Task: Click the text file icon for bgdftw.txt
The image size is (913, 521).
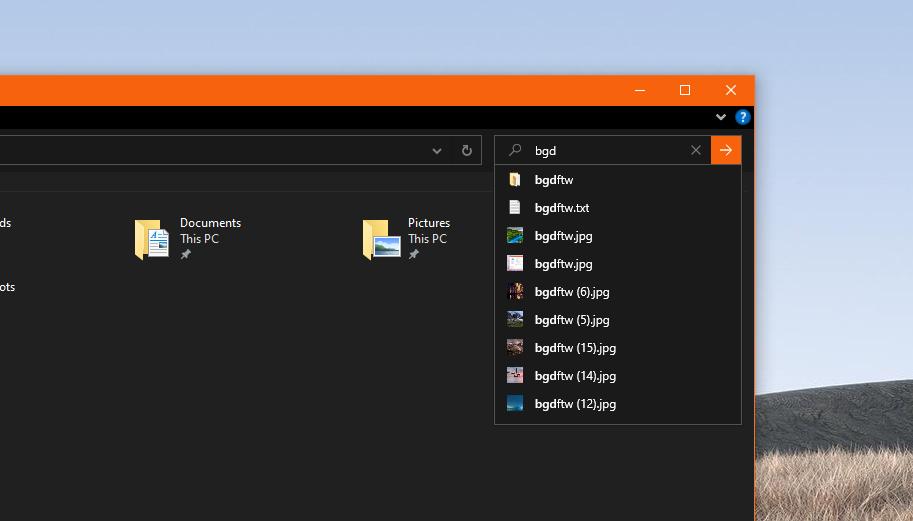Action: pos(515,207)
